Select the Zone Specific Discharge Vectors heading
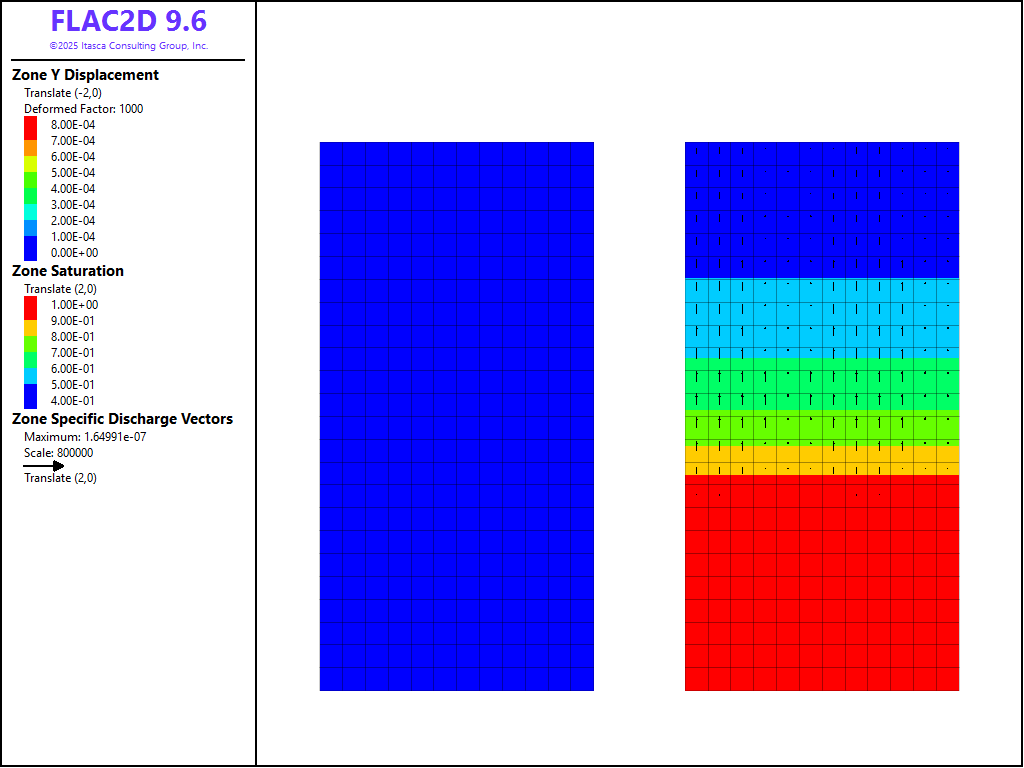 (x=122, y=419)
